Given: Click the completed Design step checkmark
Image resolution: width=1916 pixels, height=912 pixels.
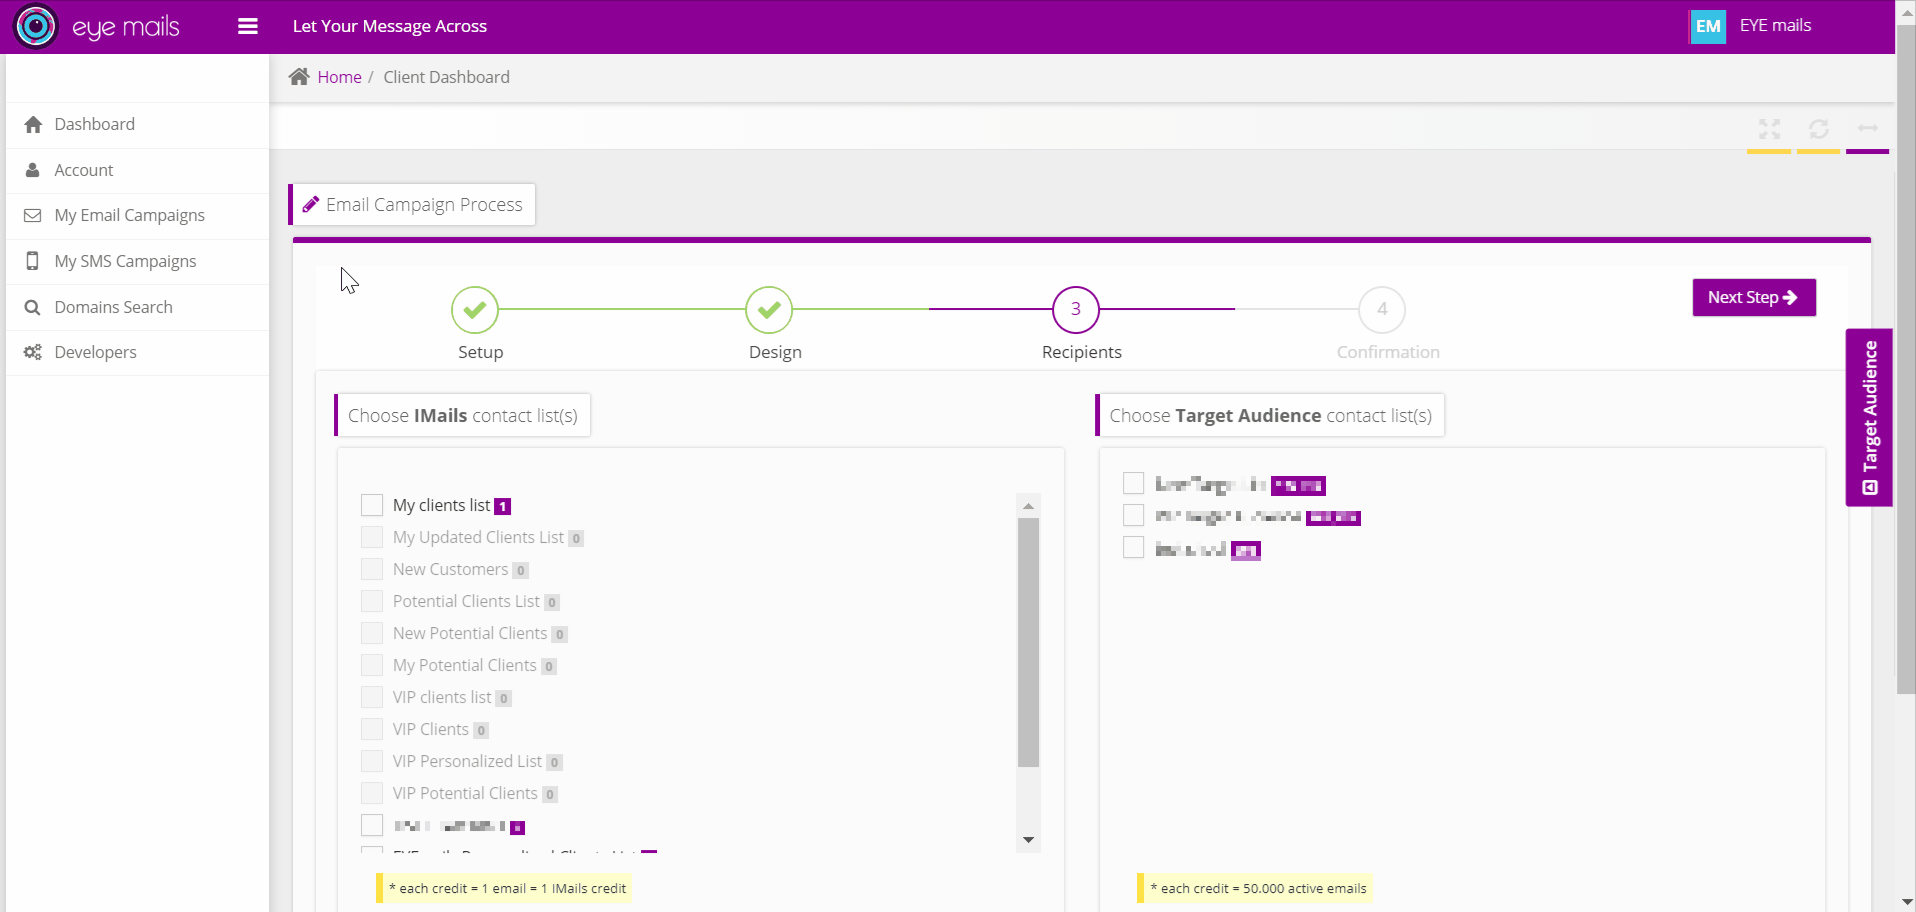Looking at the screenshot, I should (x=769, y=310).
